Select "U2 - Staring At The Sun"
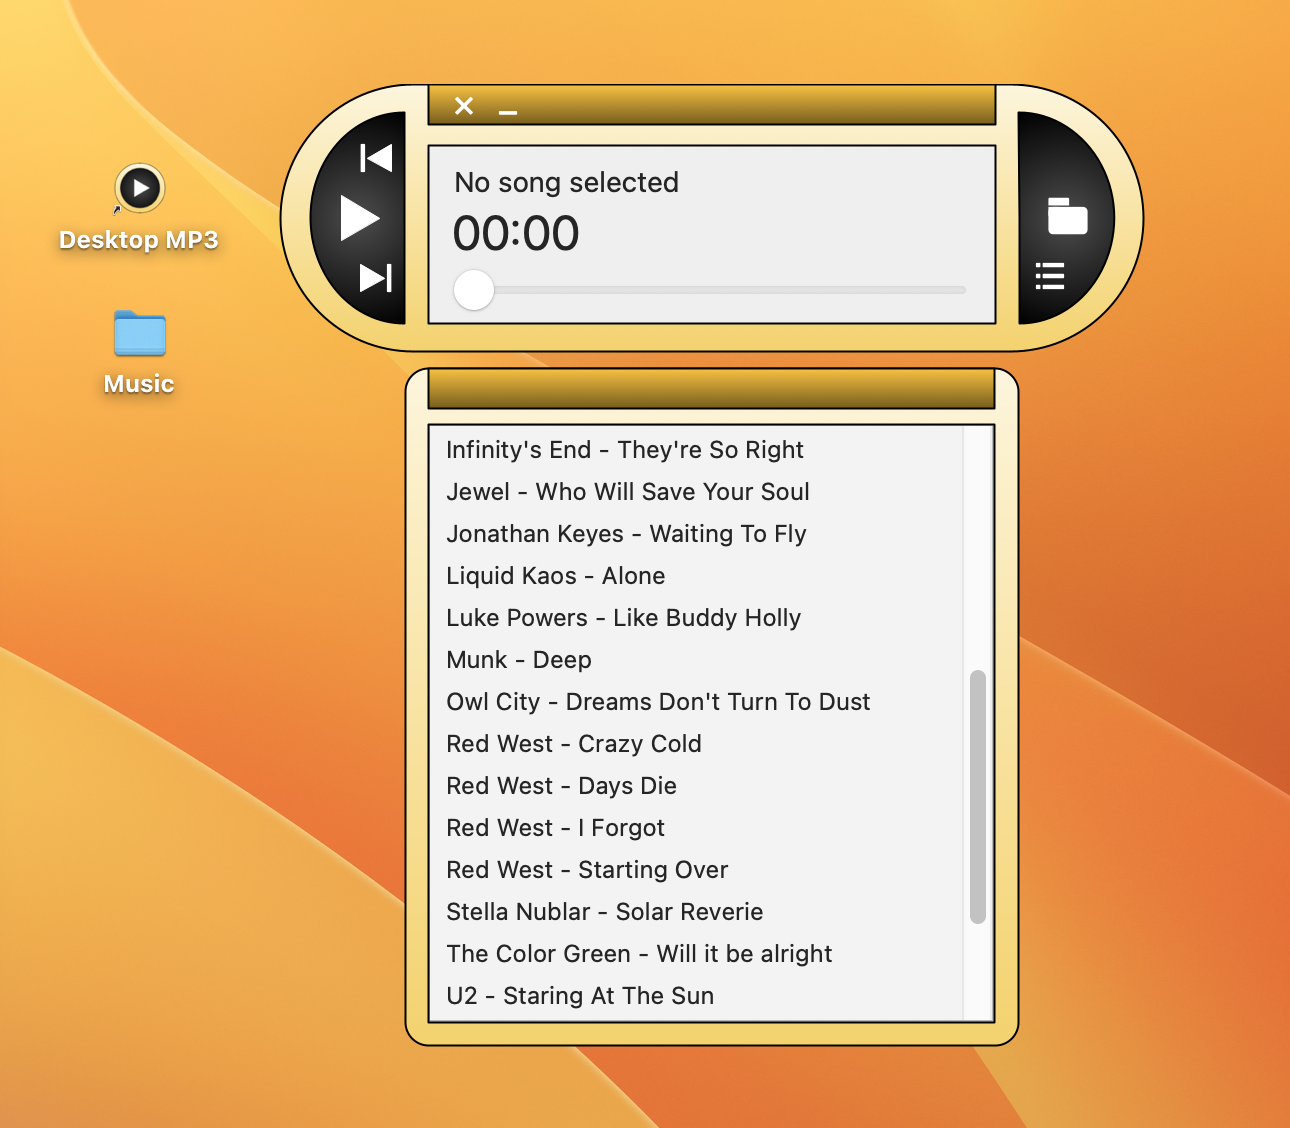 pyautogui.click(x=580, y=996)
